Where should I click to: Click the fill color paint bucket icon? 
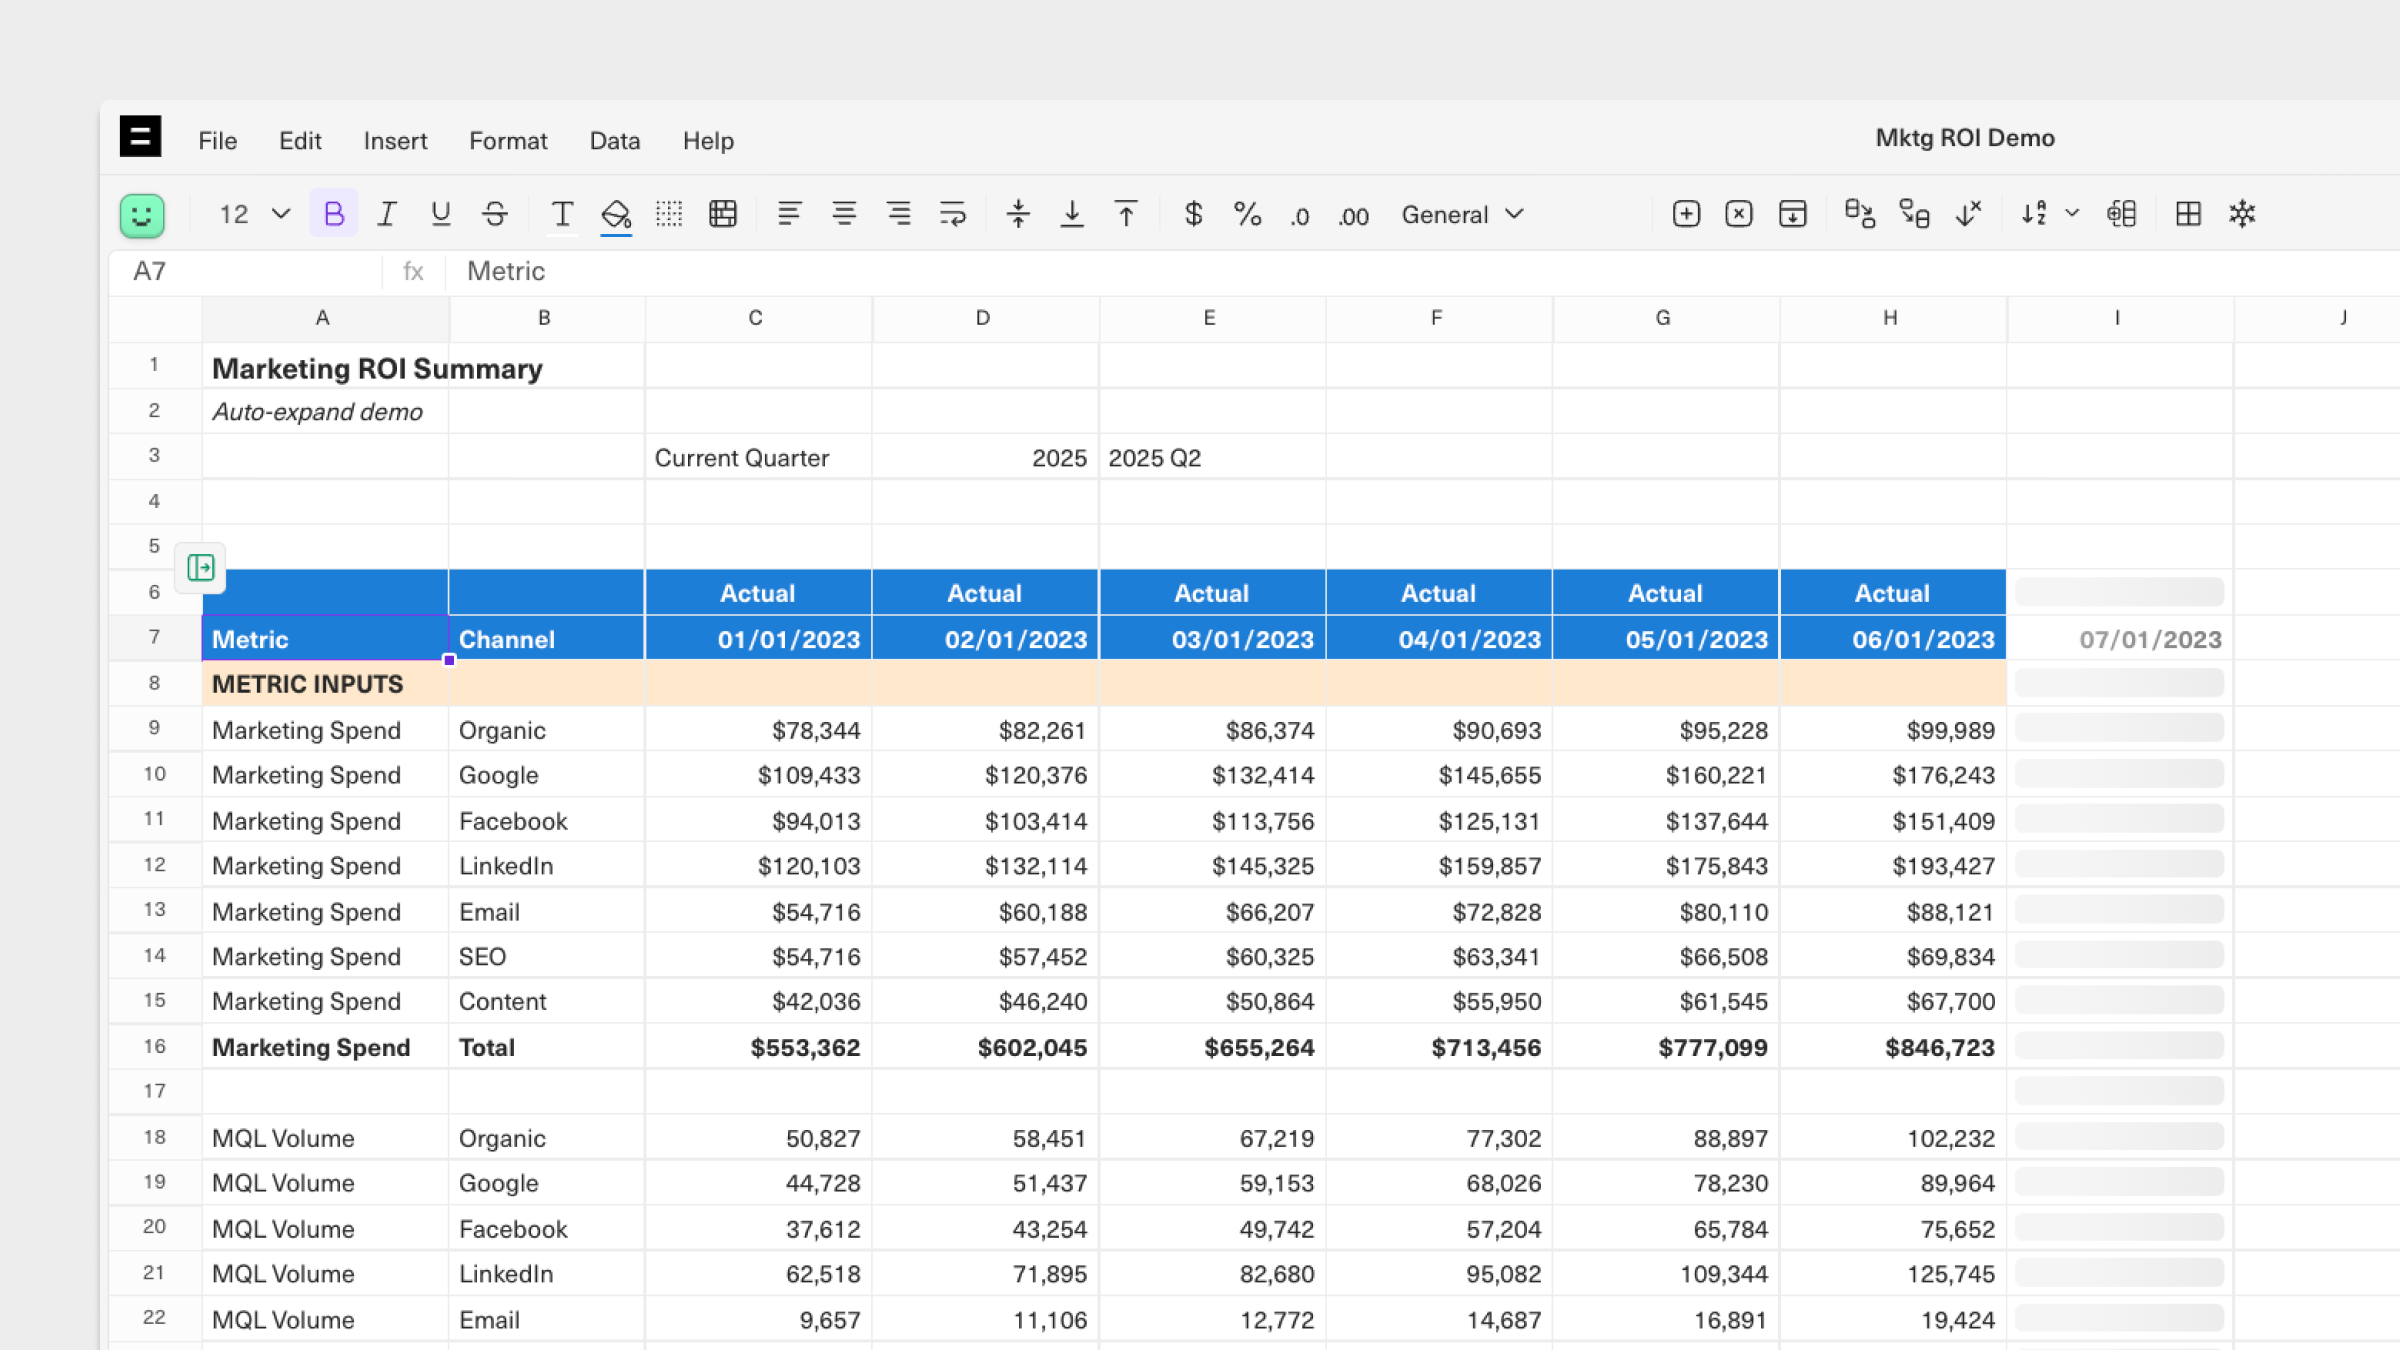click(615, 214)
